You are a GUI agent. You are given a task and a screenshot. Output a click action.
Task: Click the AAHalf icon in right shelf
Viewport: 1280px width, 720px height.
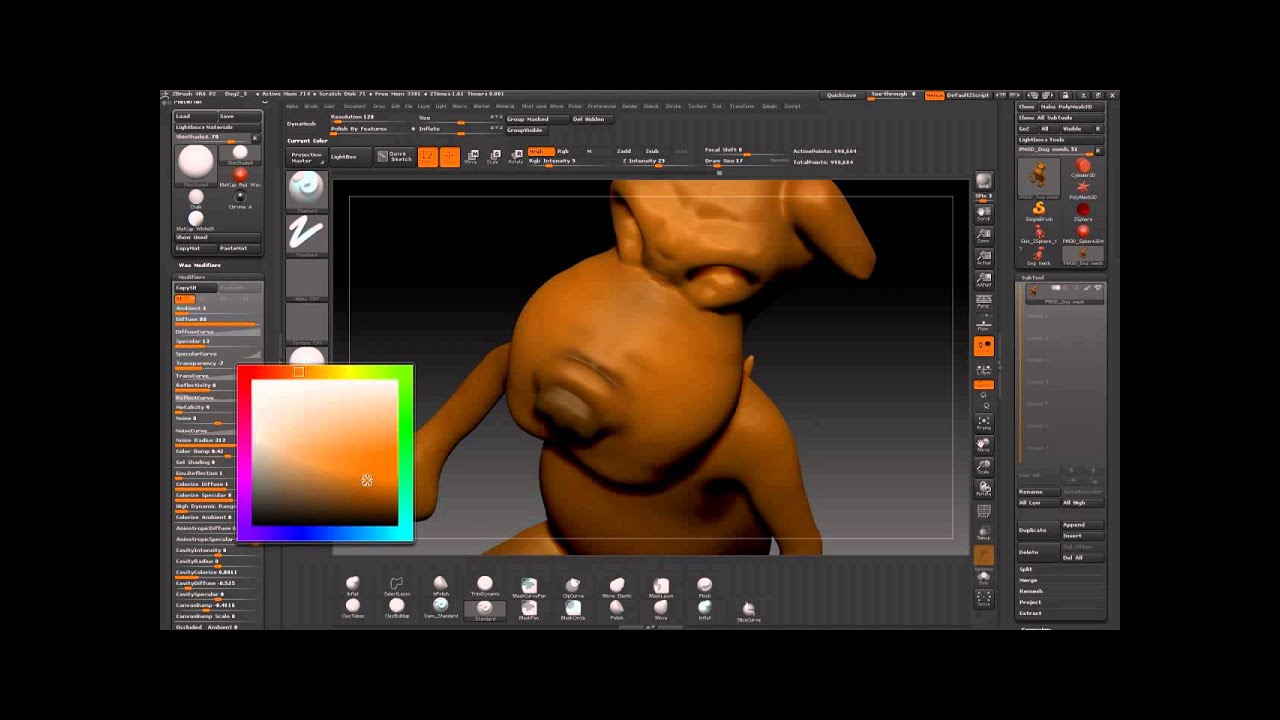pos(984,280)
